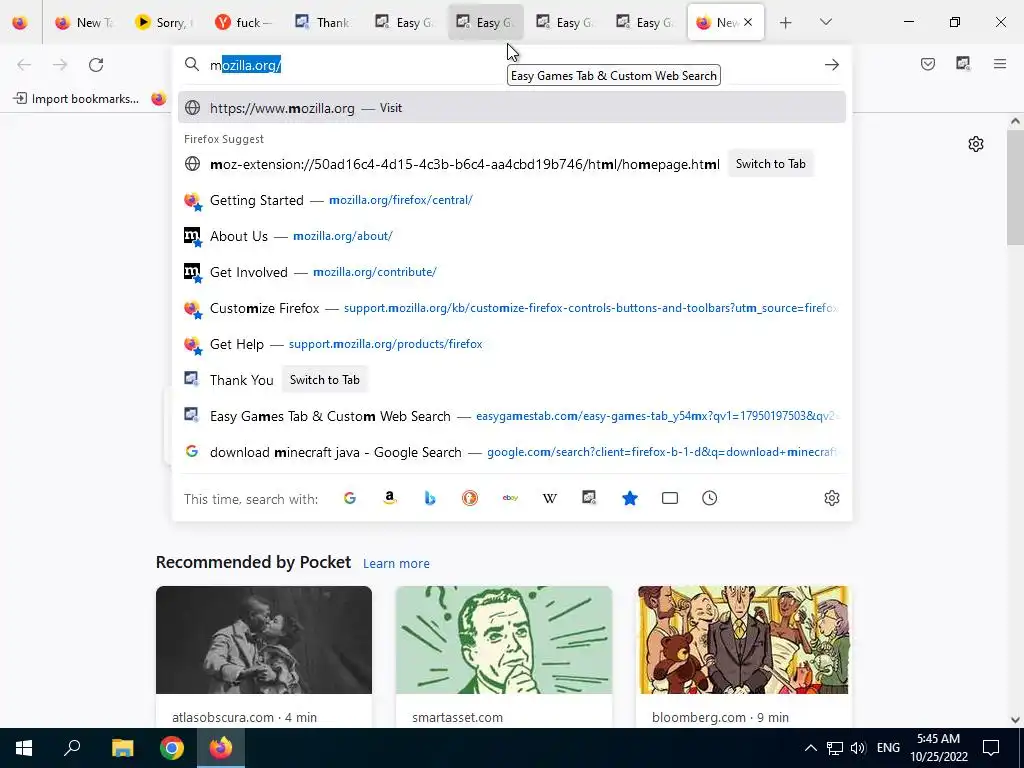Open Get Help support suggestion

click(x=511, y=344)
